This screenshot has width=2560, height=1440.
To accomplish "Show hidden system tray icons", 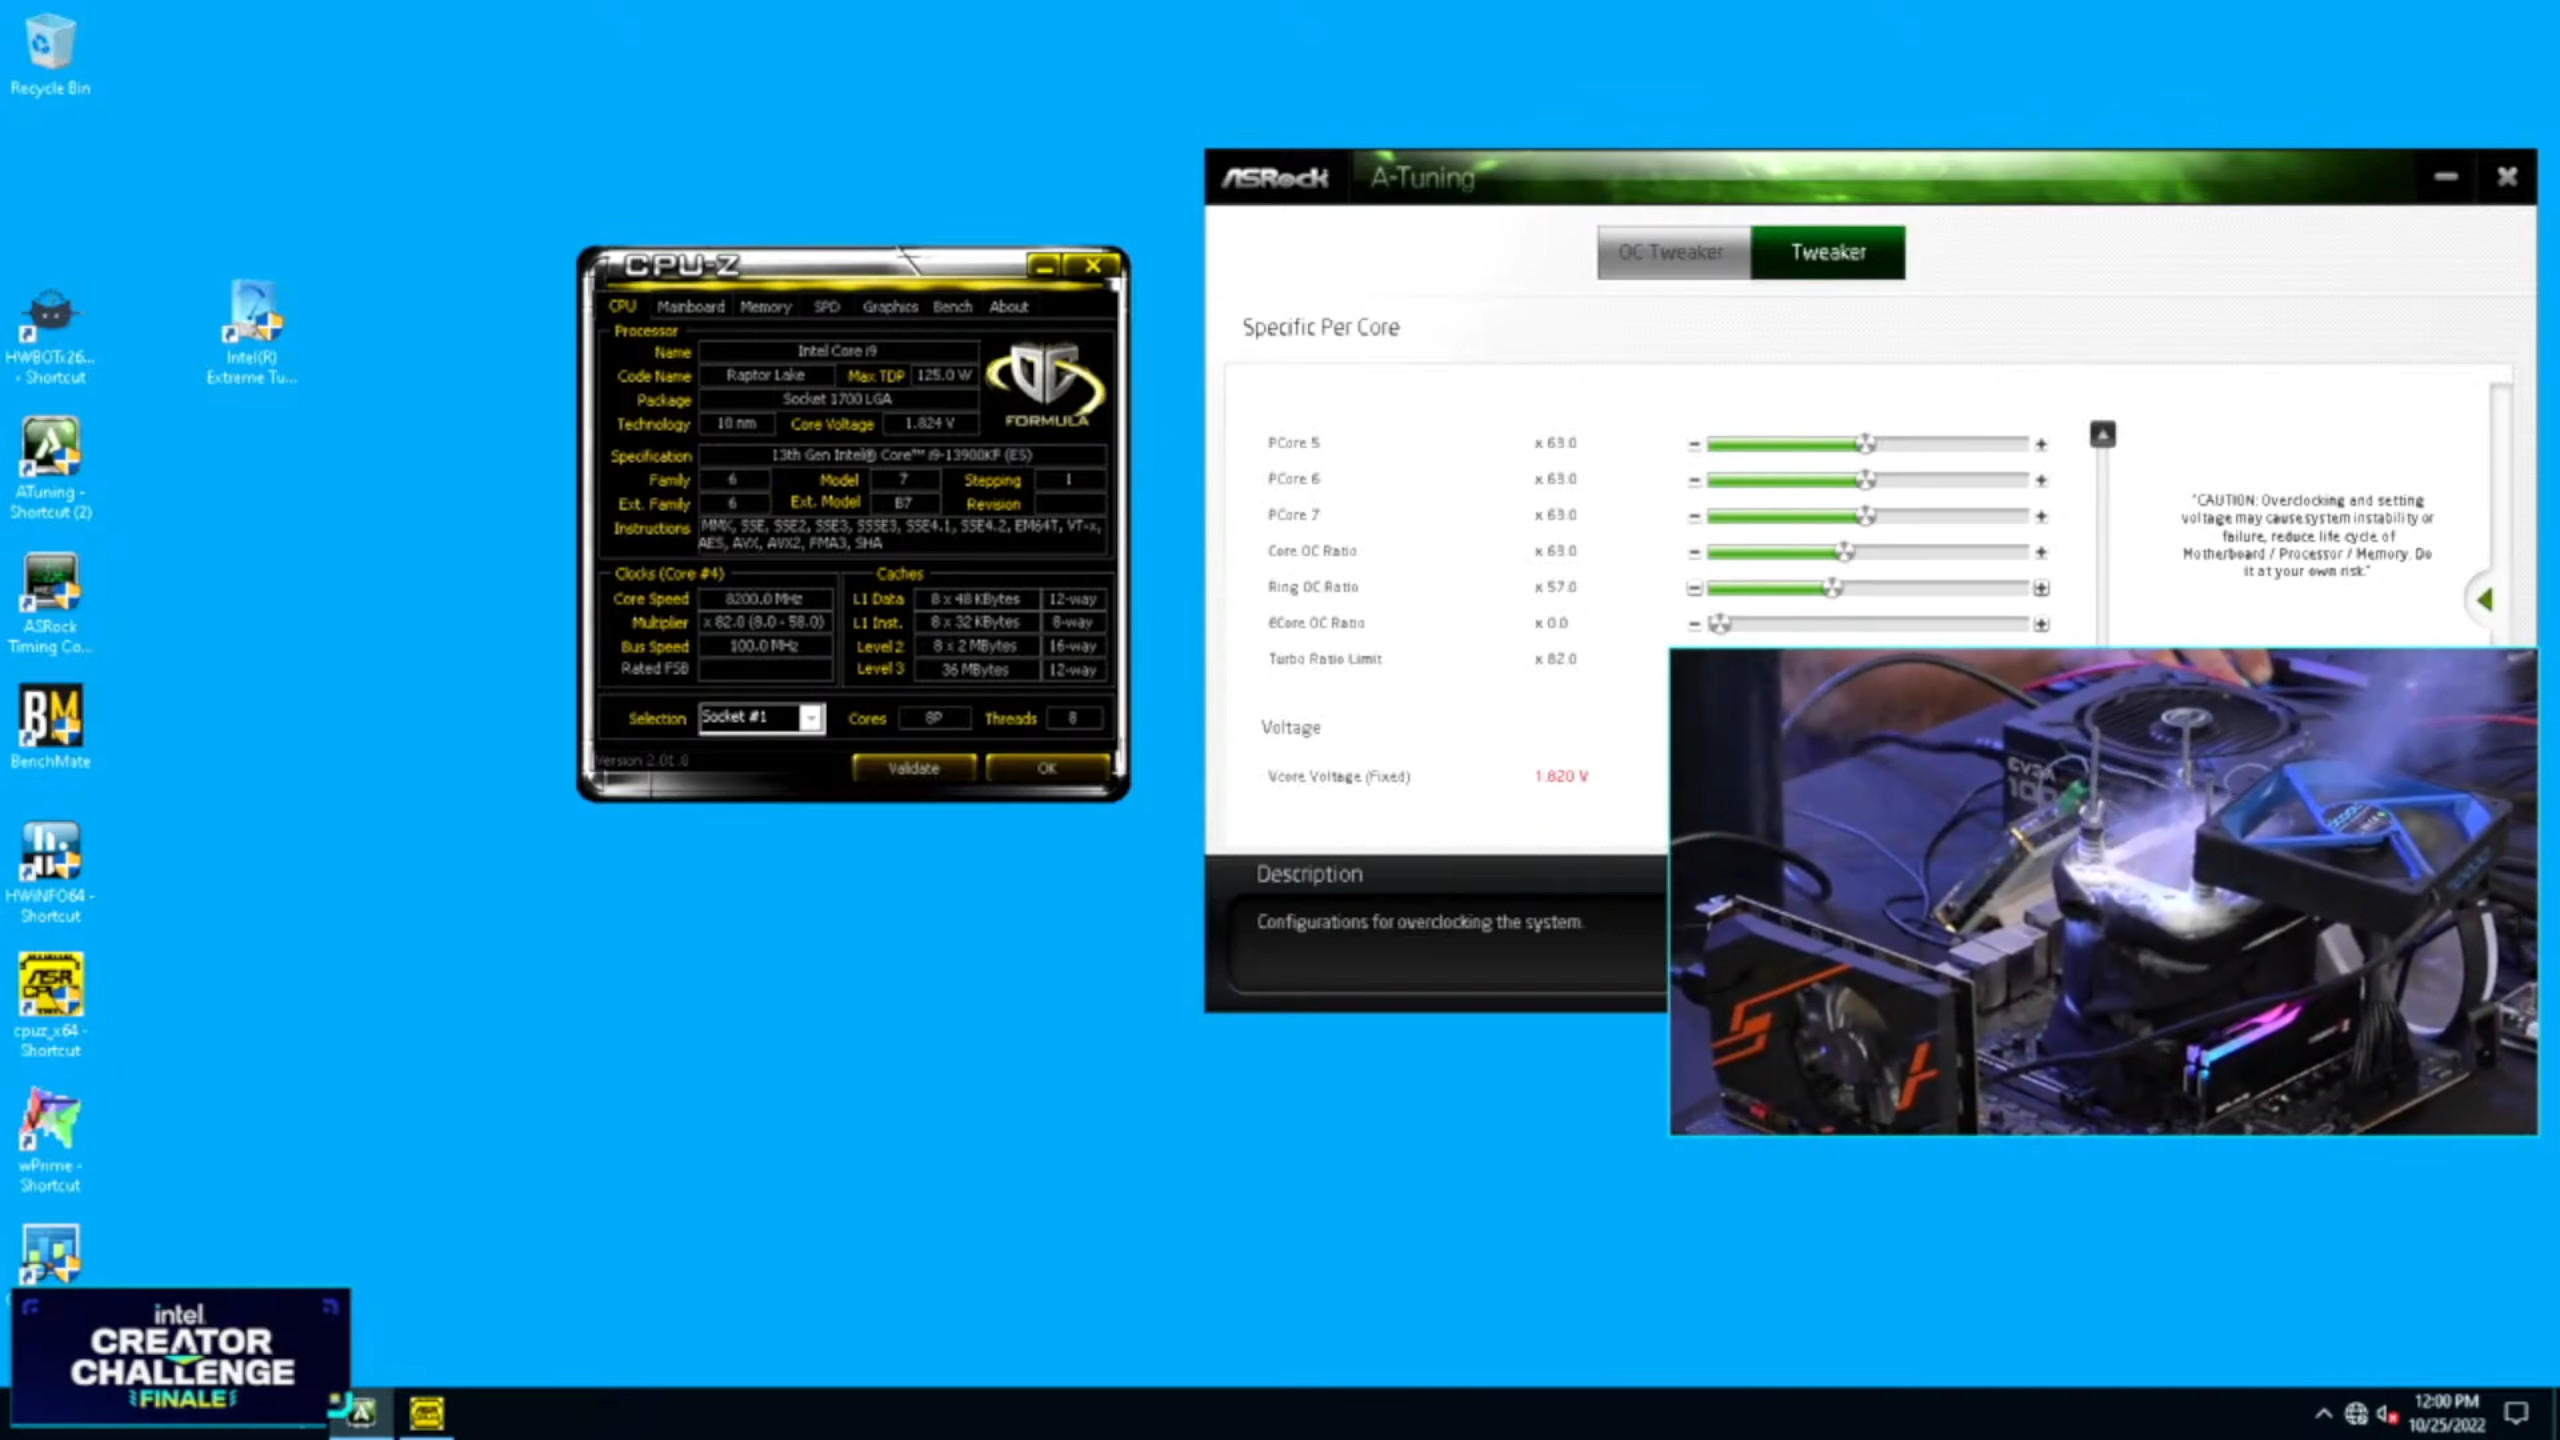I will tap(2324, 1413).
